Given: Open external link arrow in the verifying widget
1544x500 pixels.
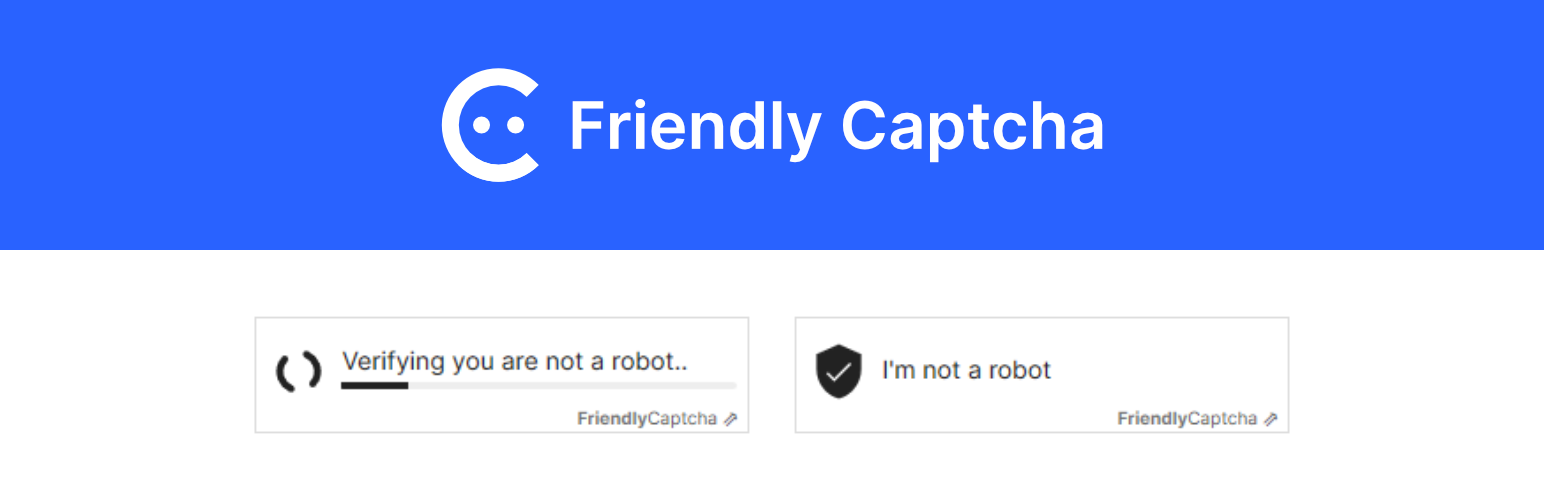Looking at the screenshot, I should (x=730, y=419).
